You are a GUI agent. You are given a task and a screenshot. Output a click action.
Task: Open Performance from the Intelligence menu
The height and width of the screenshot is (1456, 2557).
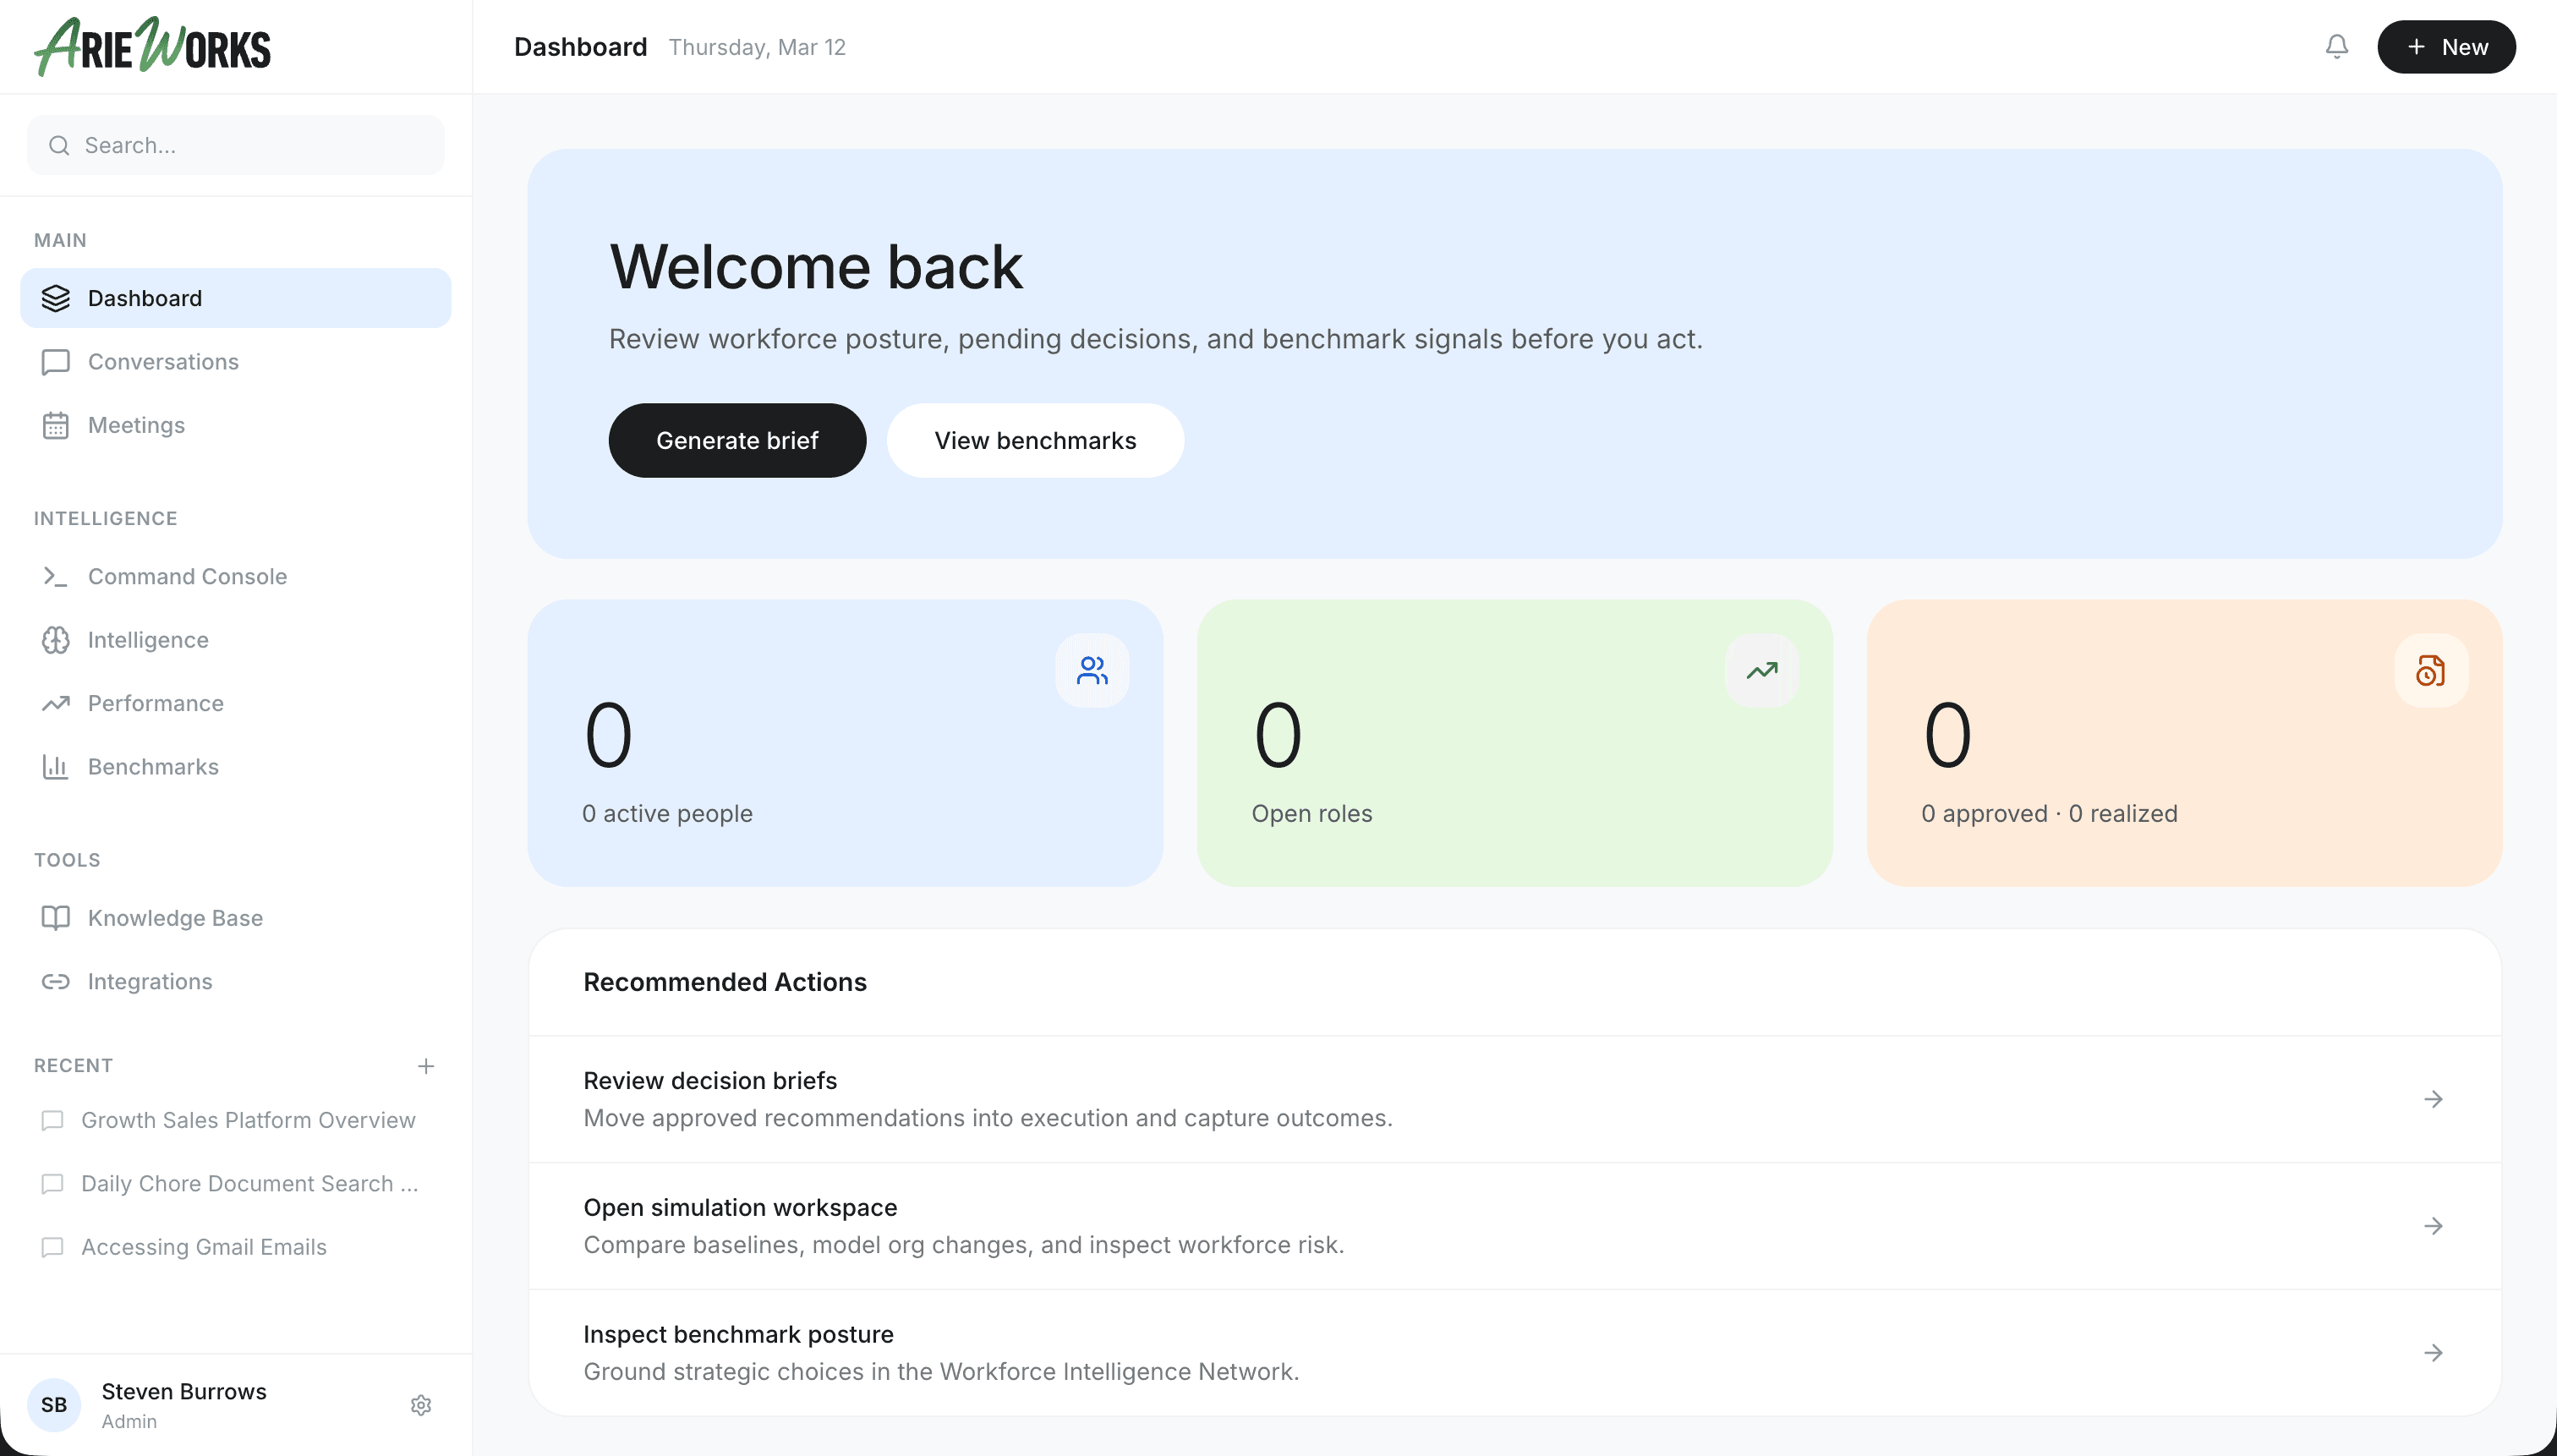click(155, 703)
